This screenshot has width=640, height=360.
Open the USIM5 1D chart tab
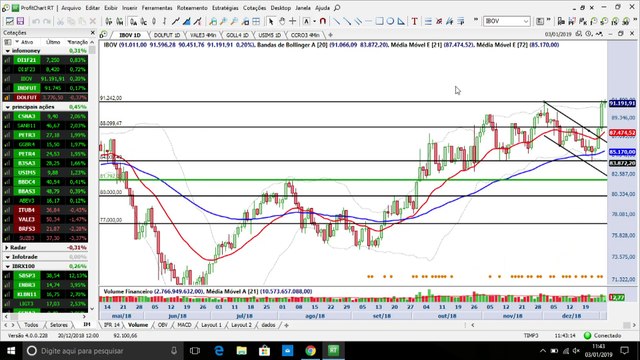pyautogui.click(x=270, y=35)
